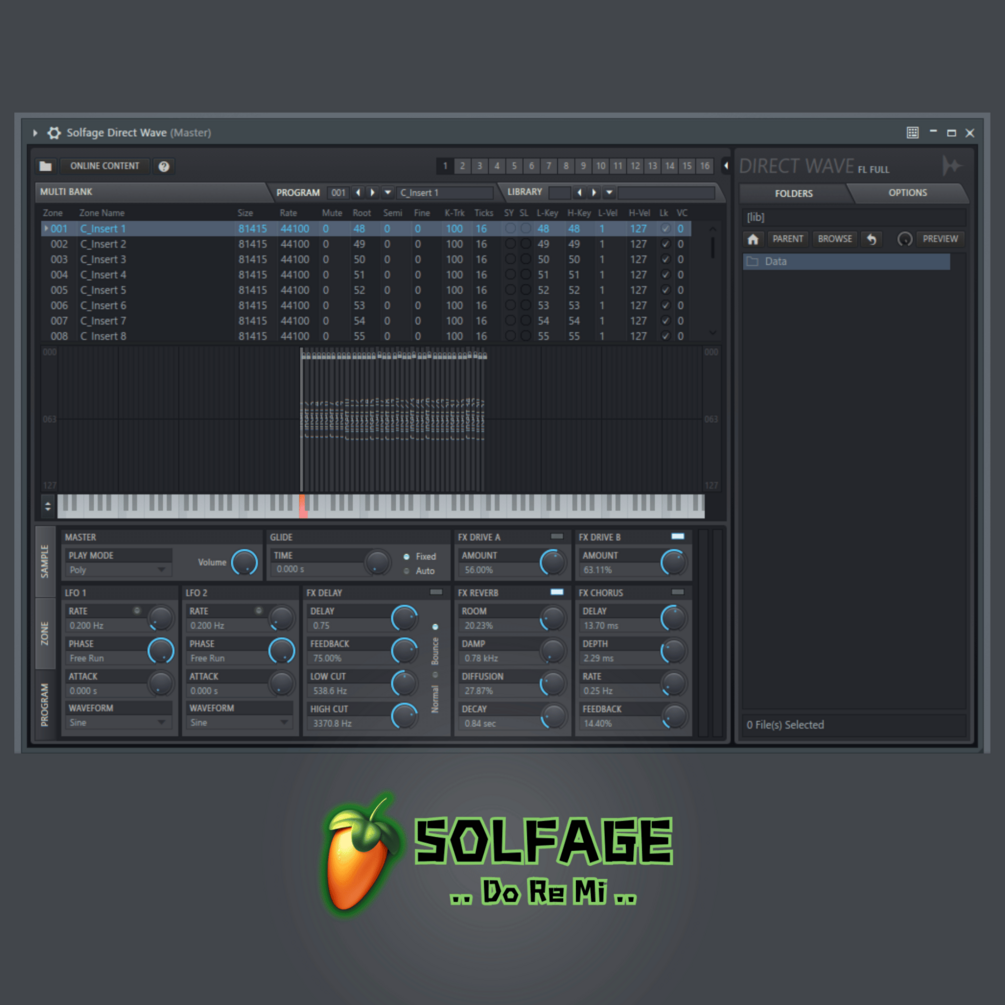Toggle Lk checkbox for C_Insert 6

(665, 306)
